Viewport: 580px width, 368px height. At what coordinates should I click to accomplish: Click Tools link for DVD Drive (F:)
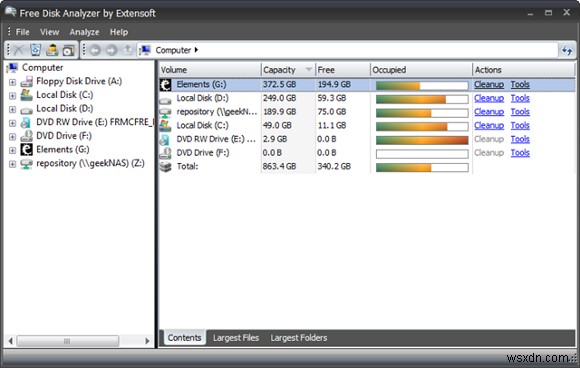(520, 153)
